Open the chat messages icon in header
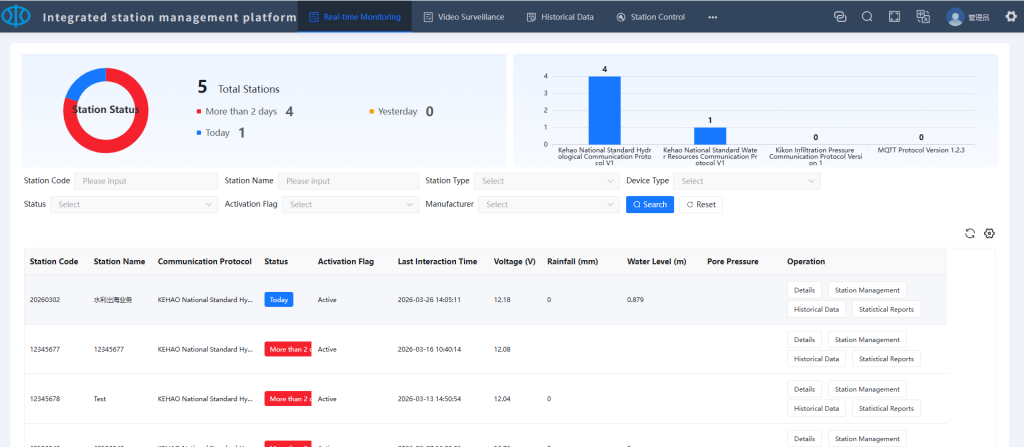The image size is (1024, 447). pos(840,17)
